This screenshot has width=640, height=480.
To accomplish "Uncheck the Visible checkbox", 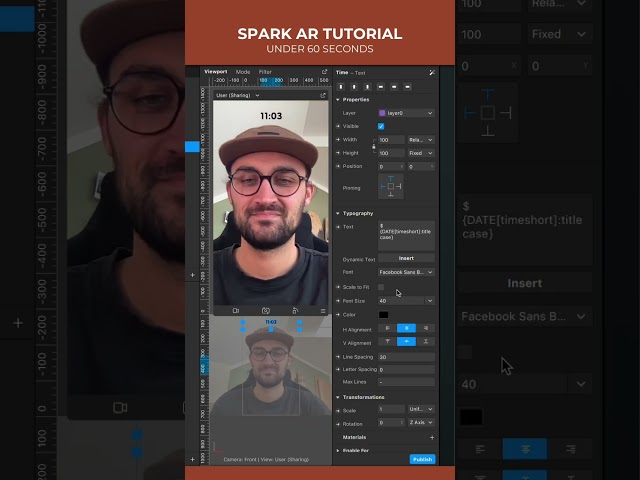I will pos(381,126).
